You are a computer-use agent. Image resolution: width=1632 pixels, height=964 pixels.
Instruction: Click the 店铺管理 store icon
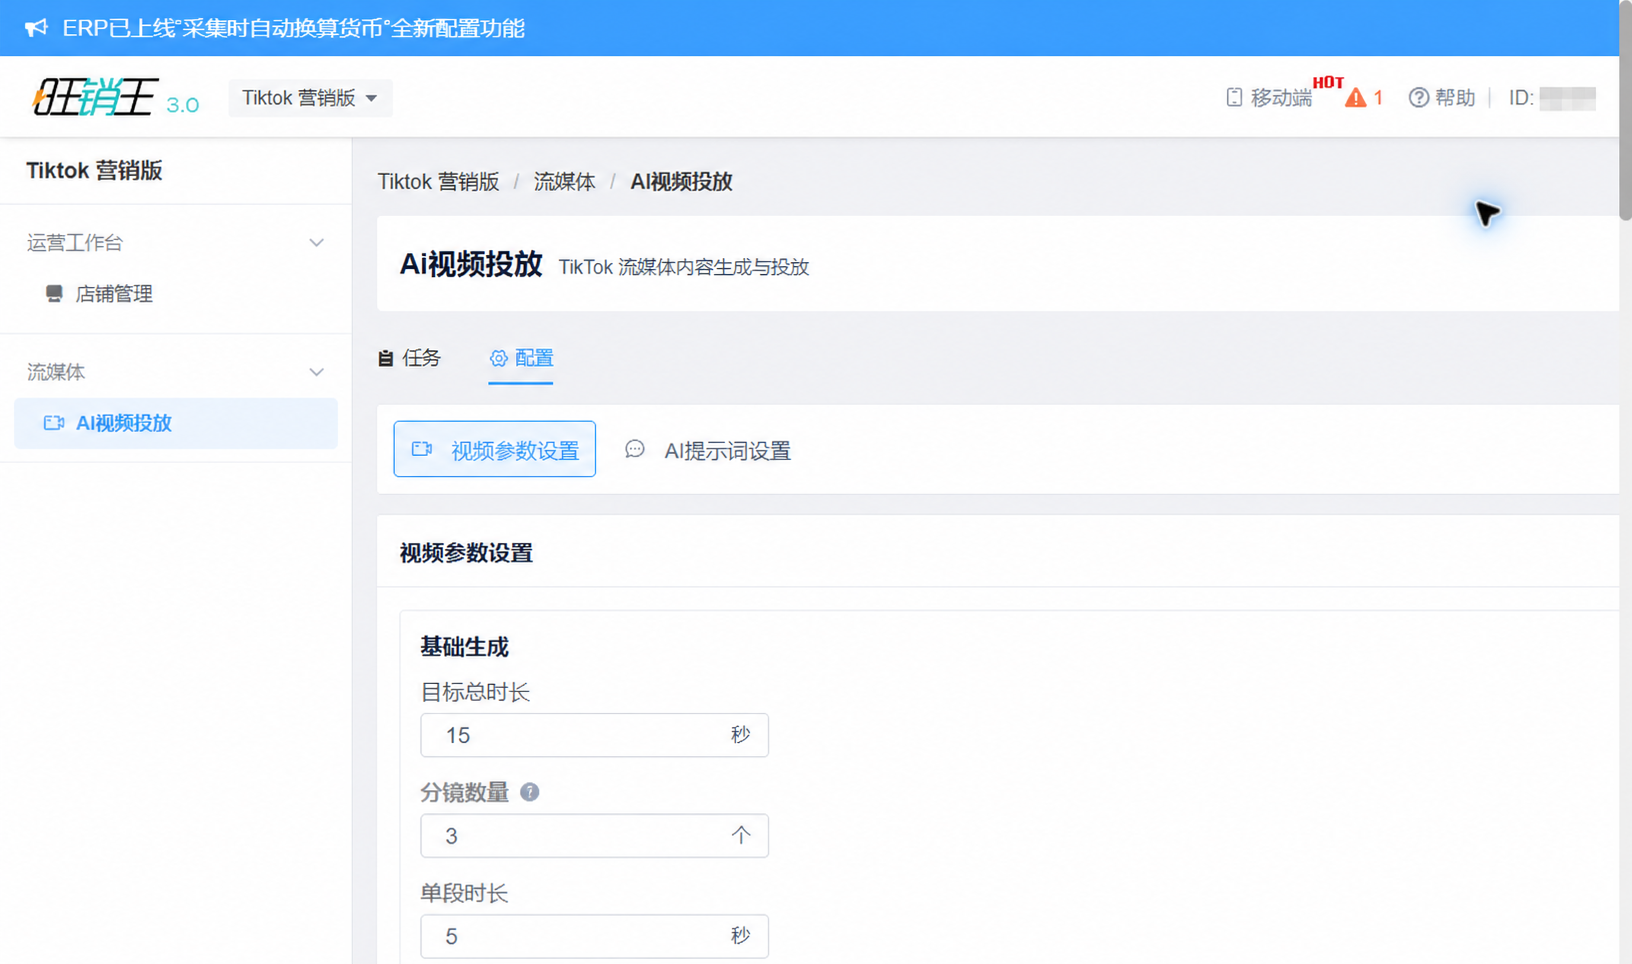(x=54, y=294)
